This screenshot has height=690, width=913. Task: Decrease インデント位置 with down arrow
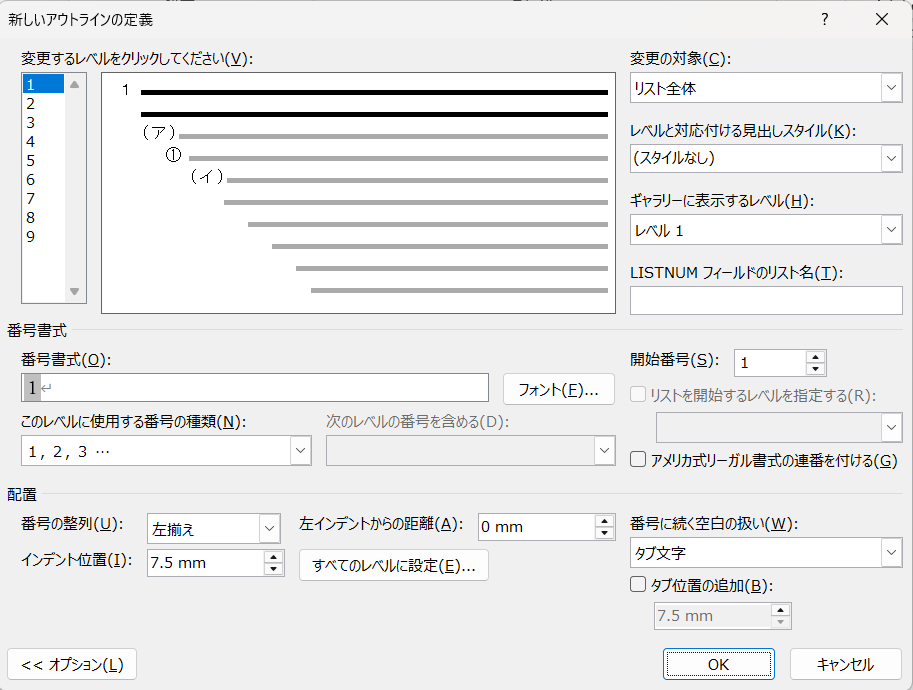point(274,569)
